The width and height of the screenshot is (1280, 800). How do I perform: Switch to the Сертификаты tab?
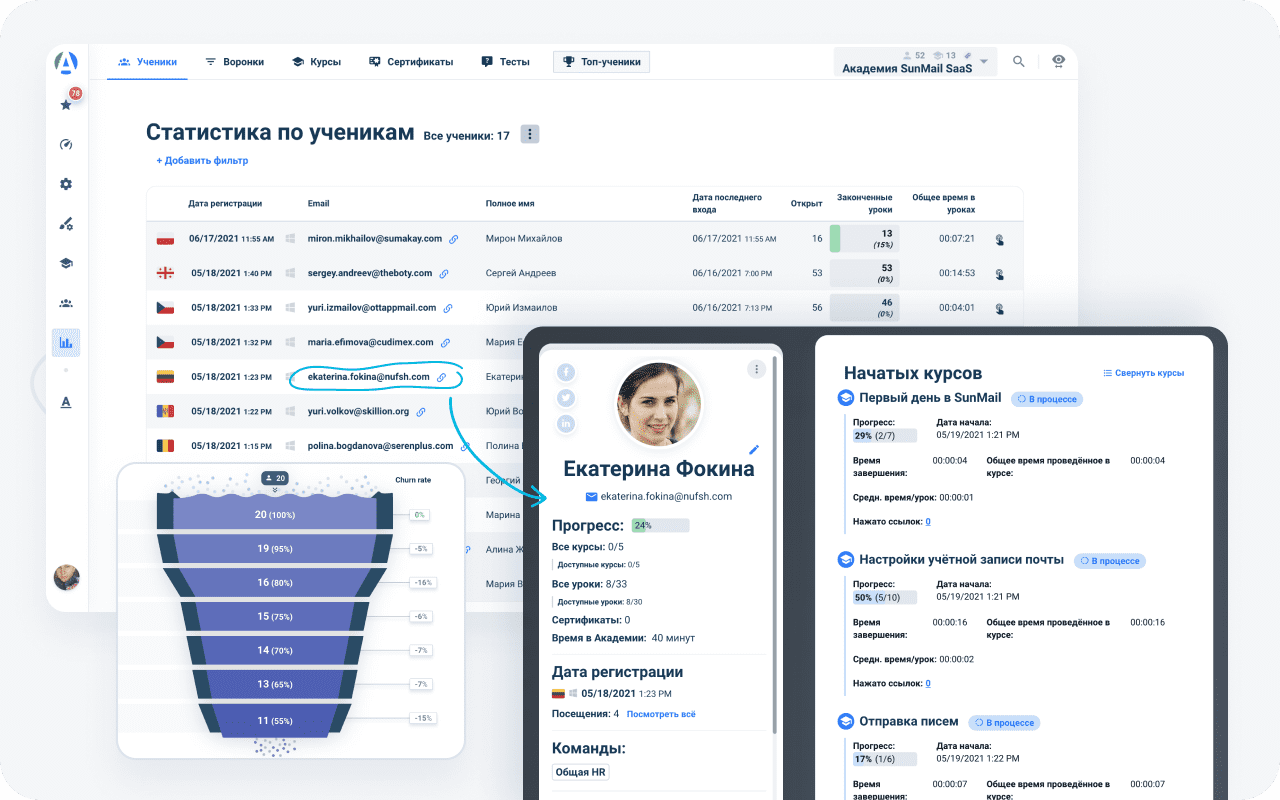pos(411,62)
